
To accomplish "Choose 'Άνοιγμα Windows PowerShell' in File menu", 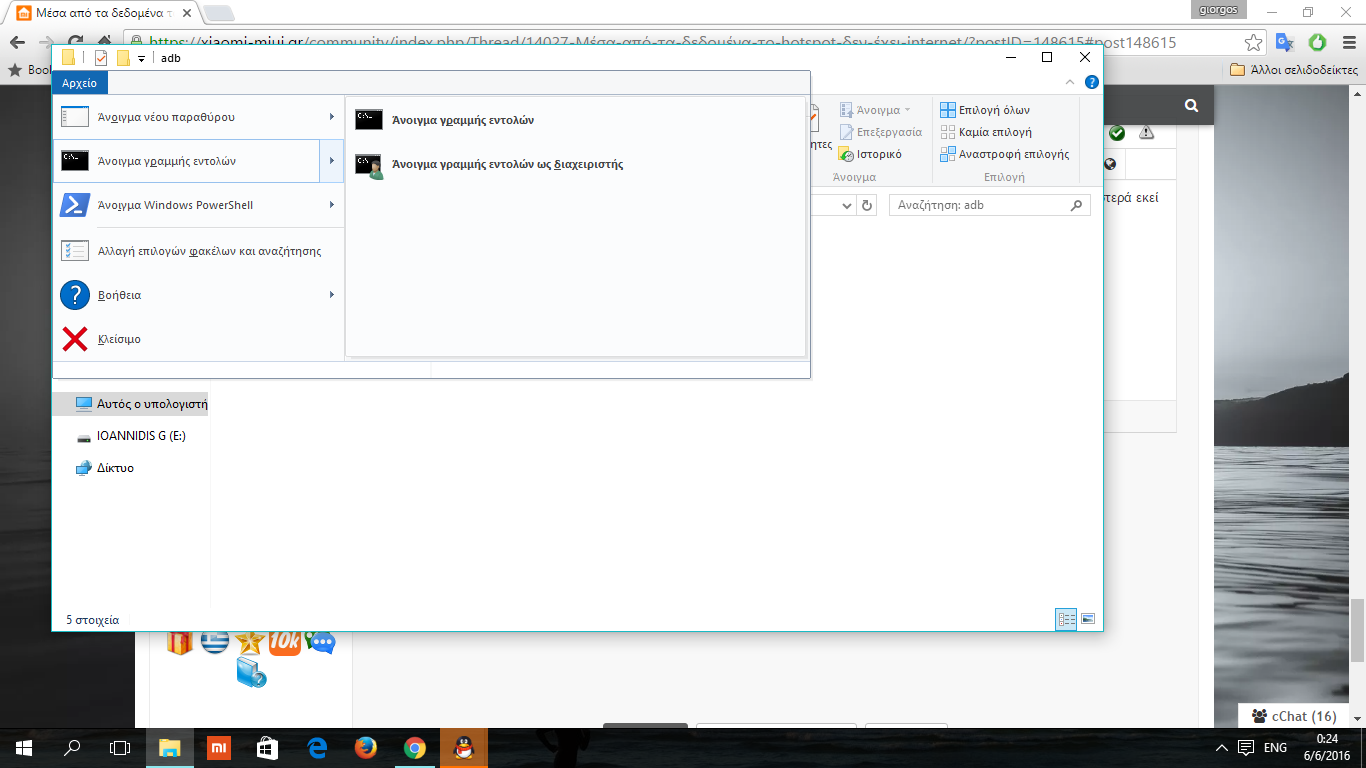I will [x=175, y=205].
